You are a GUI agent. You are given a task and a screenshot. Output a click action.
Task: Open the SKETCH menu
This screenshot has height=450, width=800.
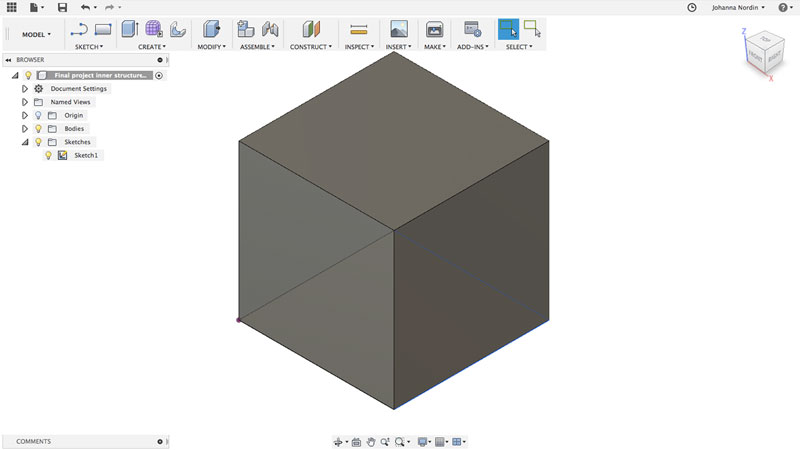tap(89, 46)
